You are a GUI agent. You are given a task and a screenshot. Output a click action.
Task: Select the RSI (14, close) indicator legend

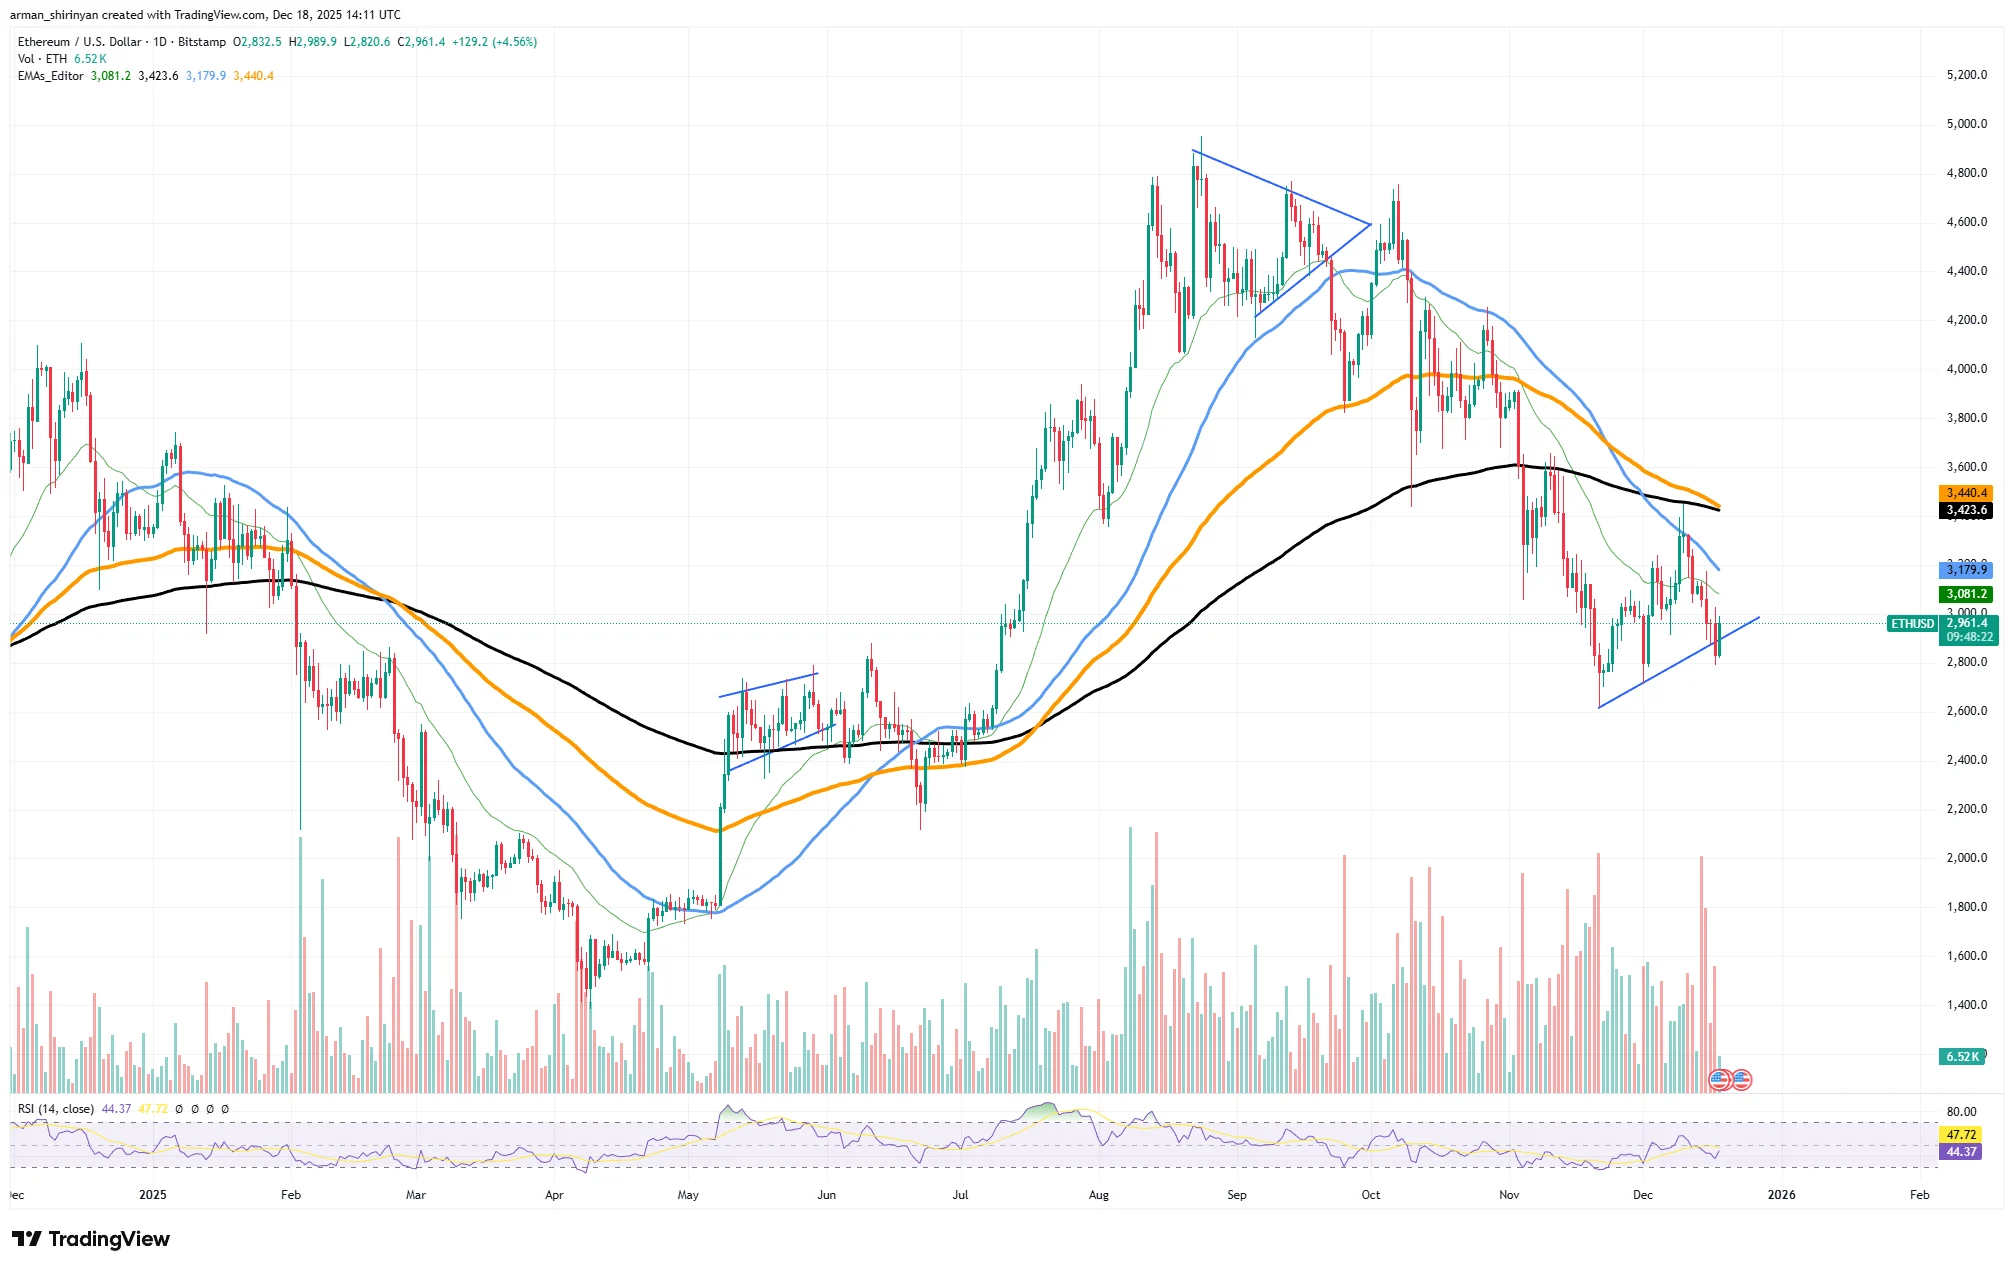click(56, 1109)
